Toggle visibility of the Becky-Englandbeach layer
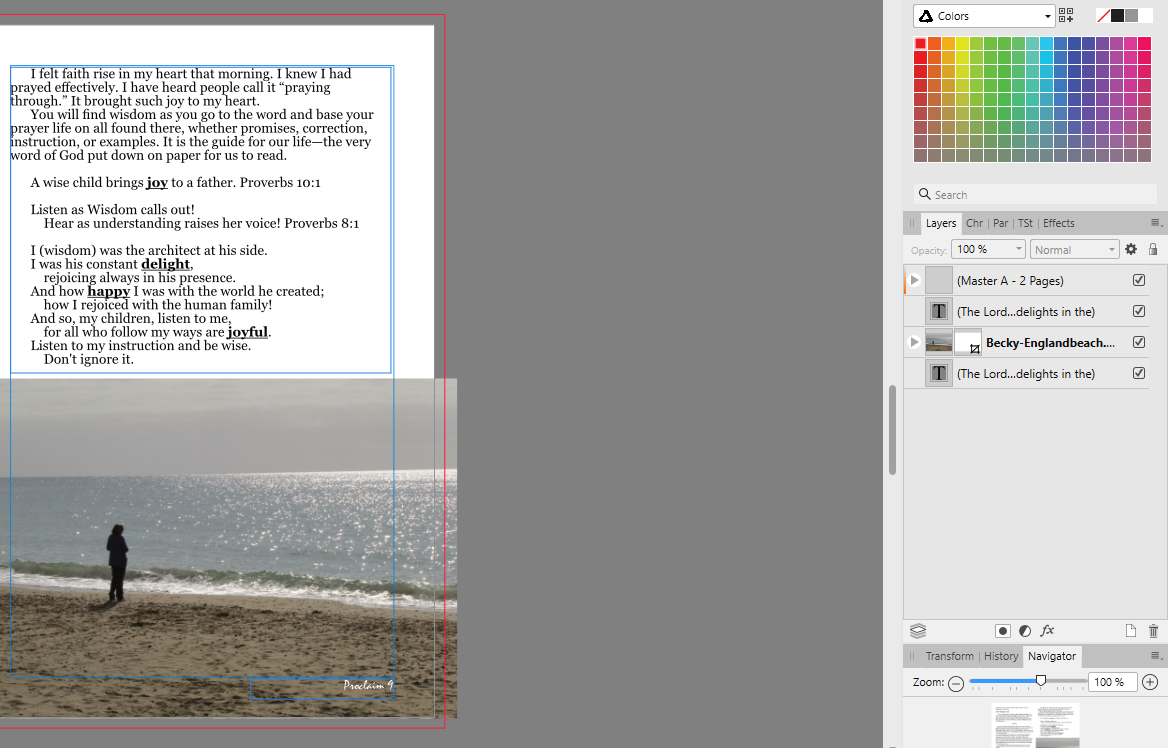1168x748 pixels. pyautogui.click(x=1138, y=342)
